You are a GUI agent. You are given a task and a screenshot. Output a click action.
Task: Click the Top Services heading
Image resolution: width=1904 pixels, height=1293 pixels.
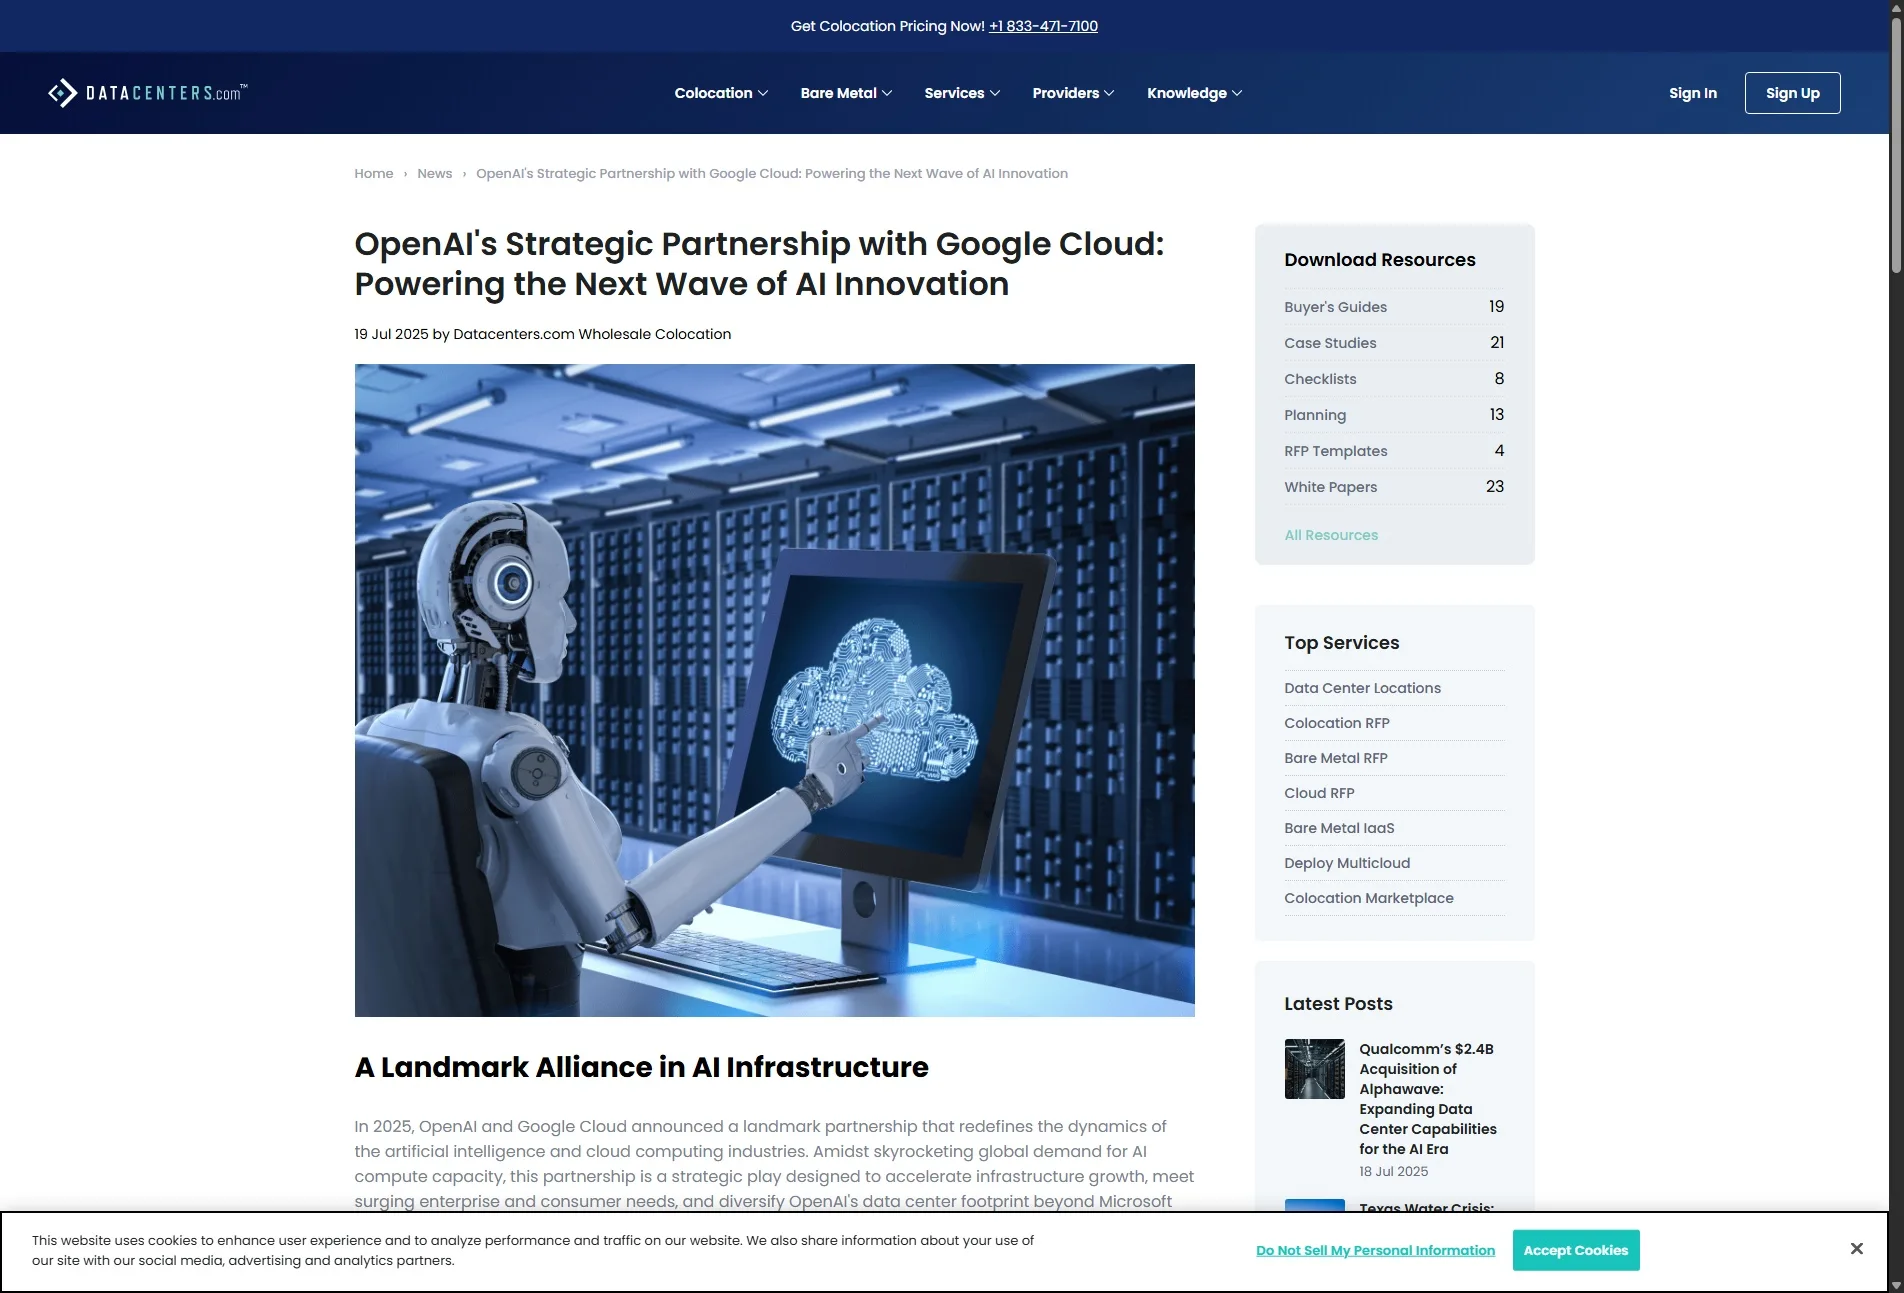pyautogui.click(x=1341, y=643)
